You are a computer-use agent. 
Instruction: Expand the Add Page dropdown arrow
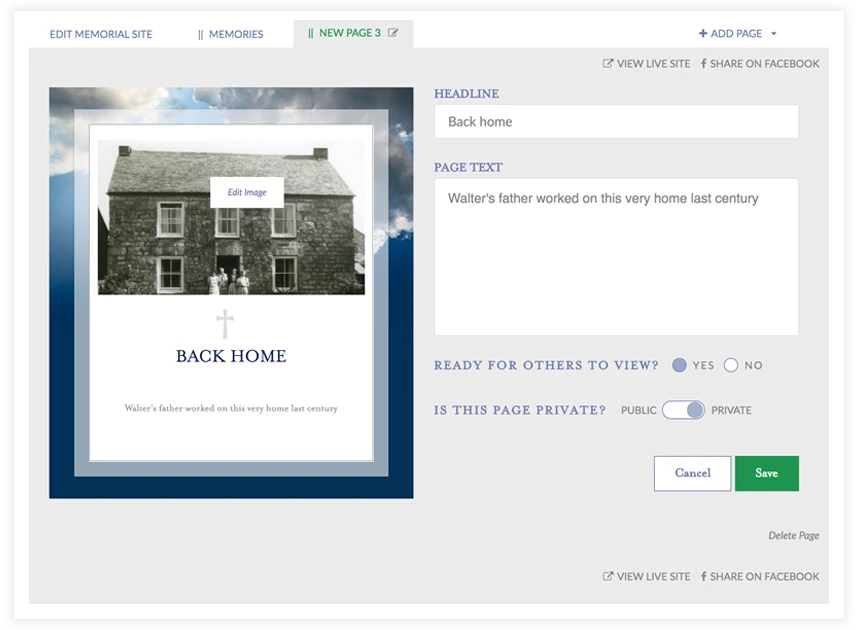pyautogui.click(x=774, y=34)
